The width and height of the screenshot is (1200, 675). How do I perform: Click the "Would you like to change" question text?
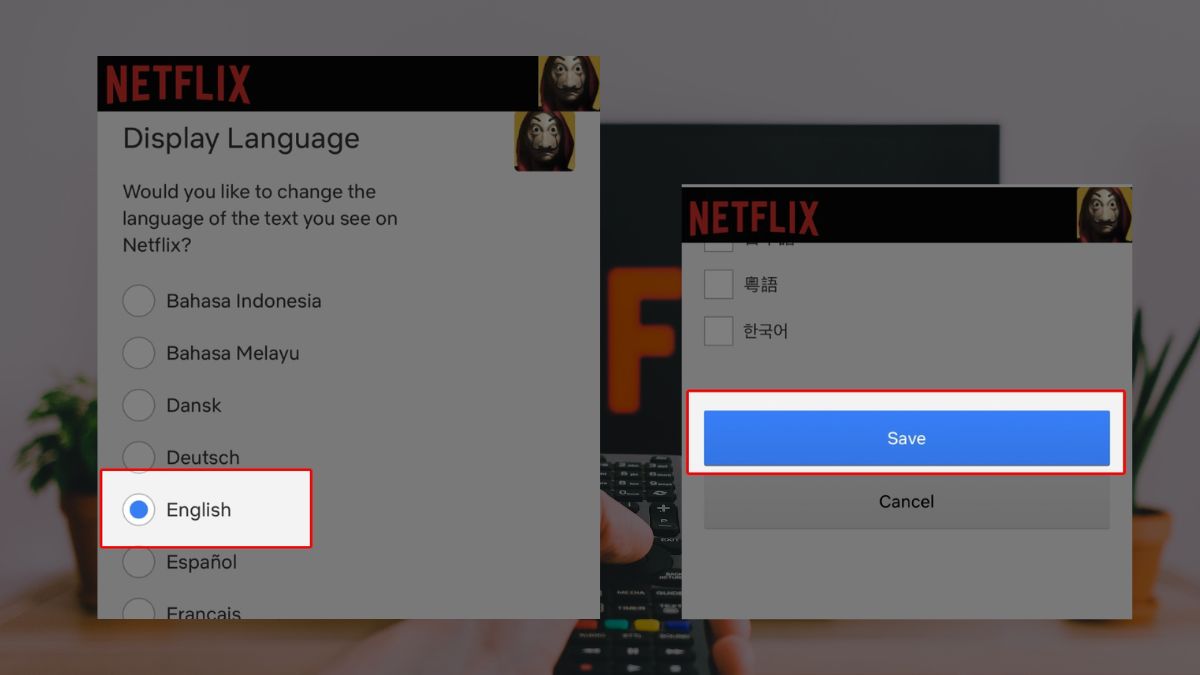[260, 218]
